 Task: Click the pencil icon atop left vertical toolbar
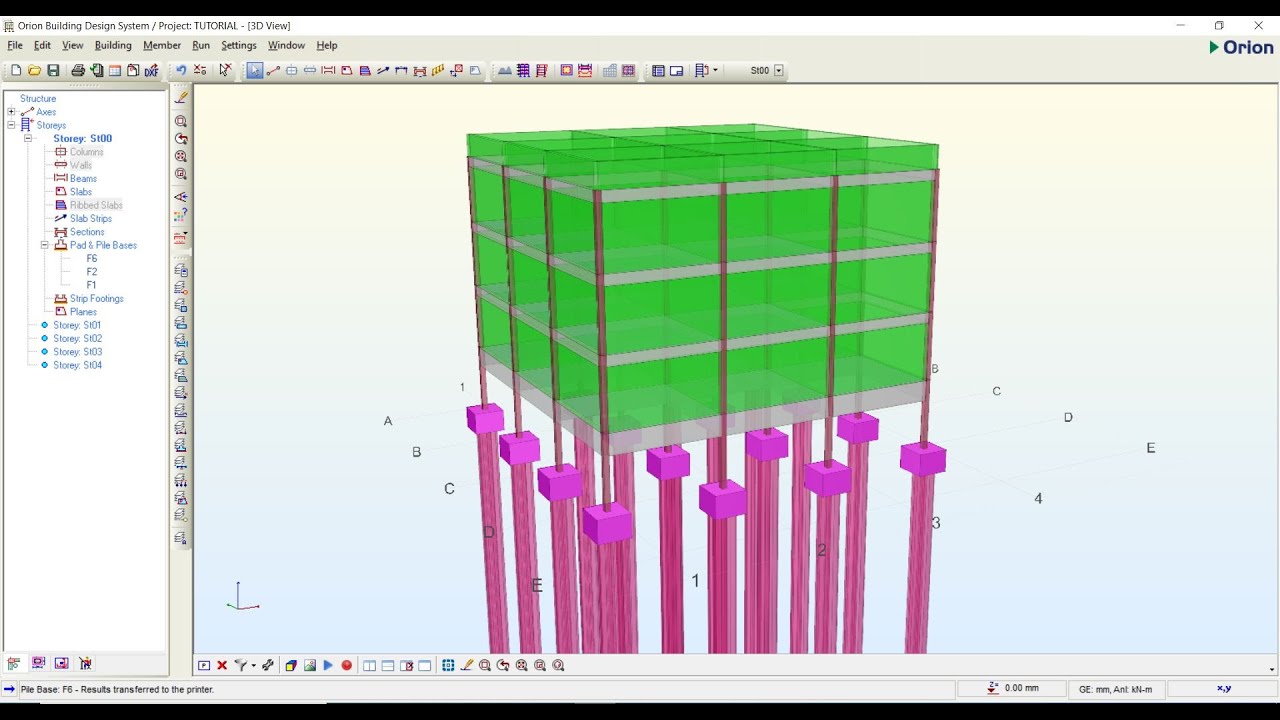pyautogui.click(x=181, y=98)
